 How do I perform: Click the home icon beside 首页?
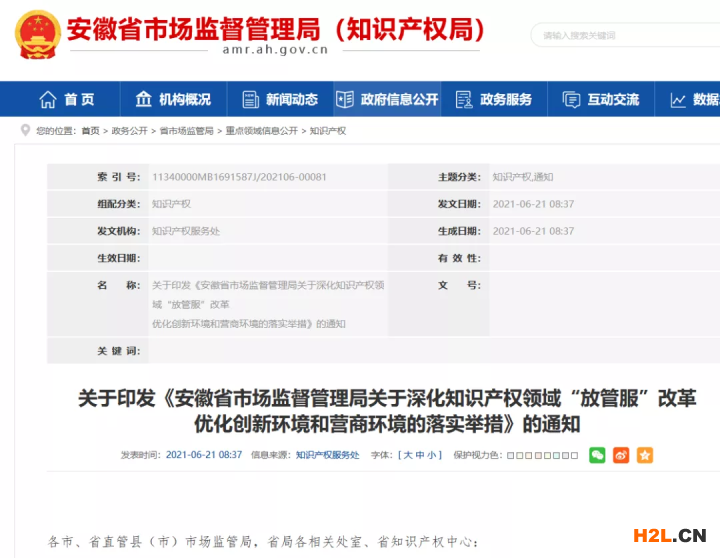coord(47,100)
